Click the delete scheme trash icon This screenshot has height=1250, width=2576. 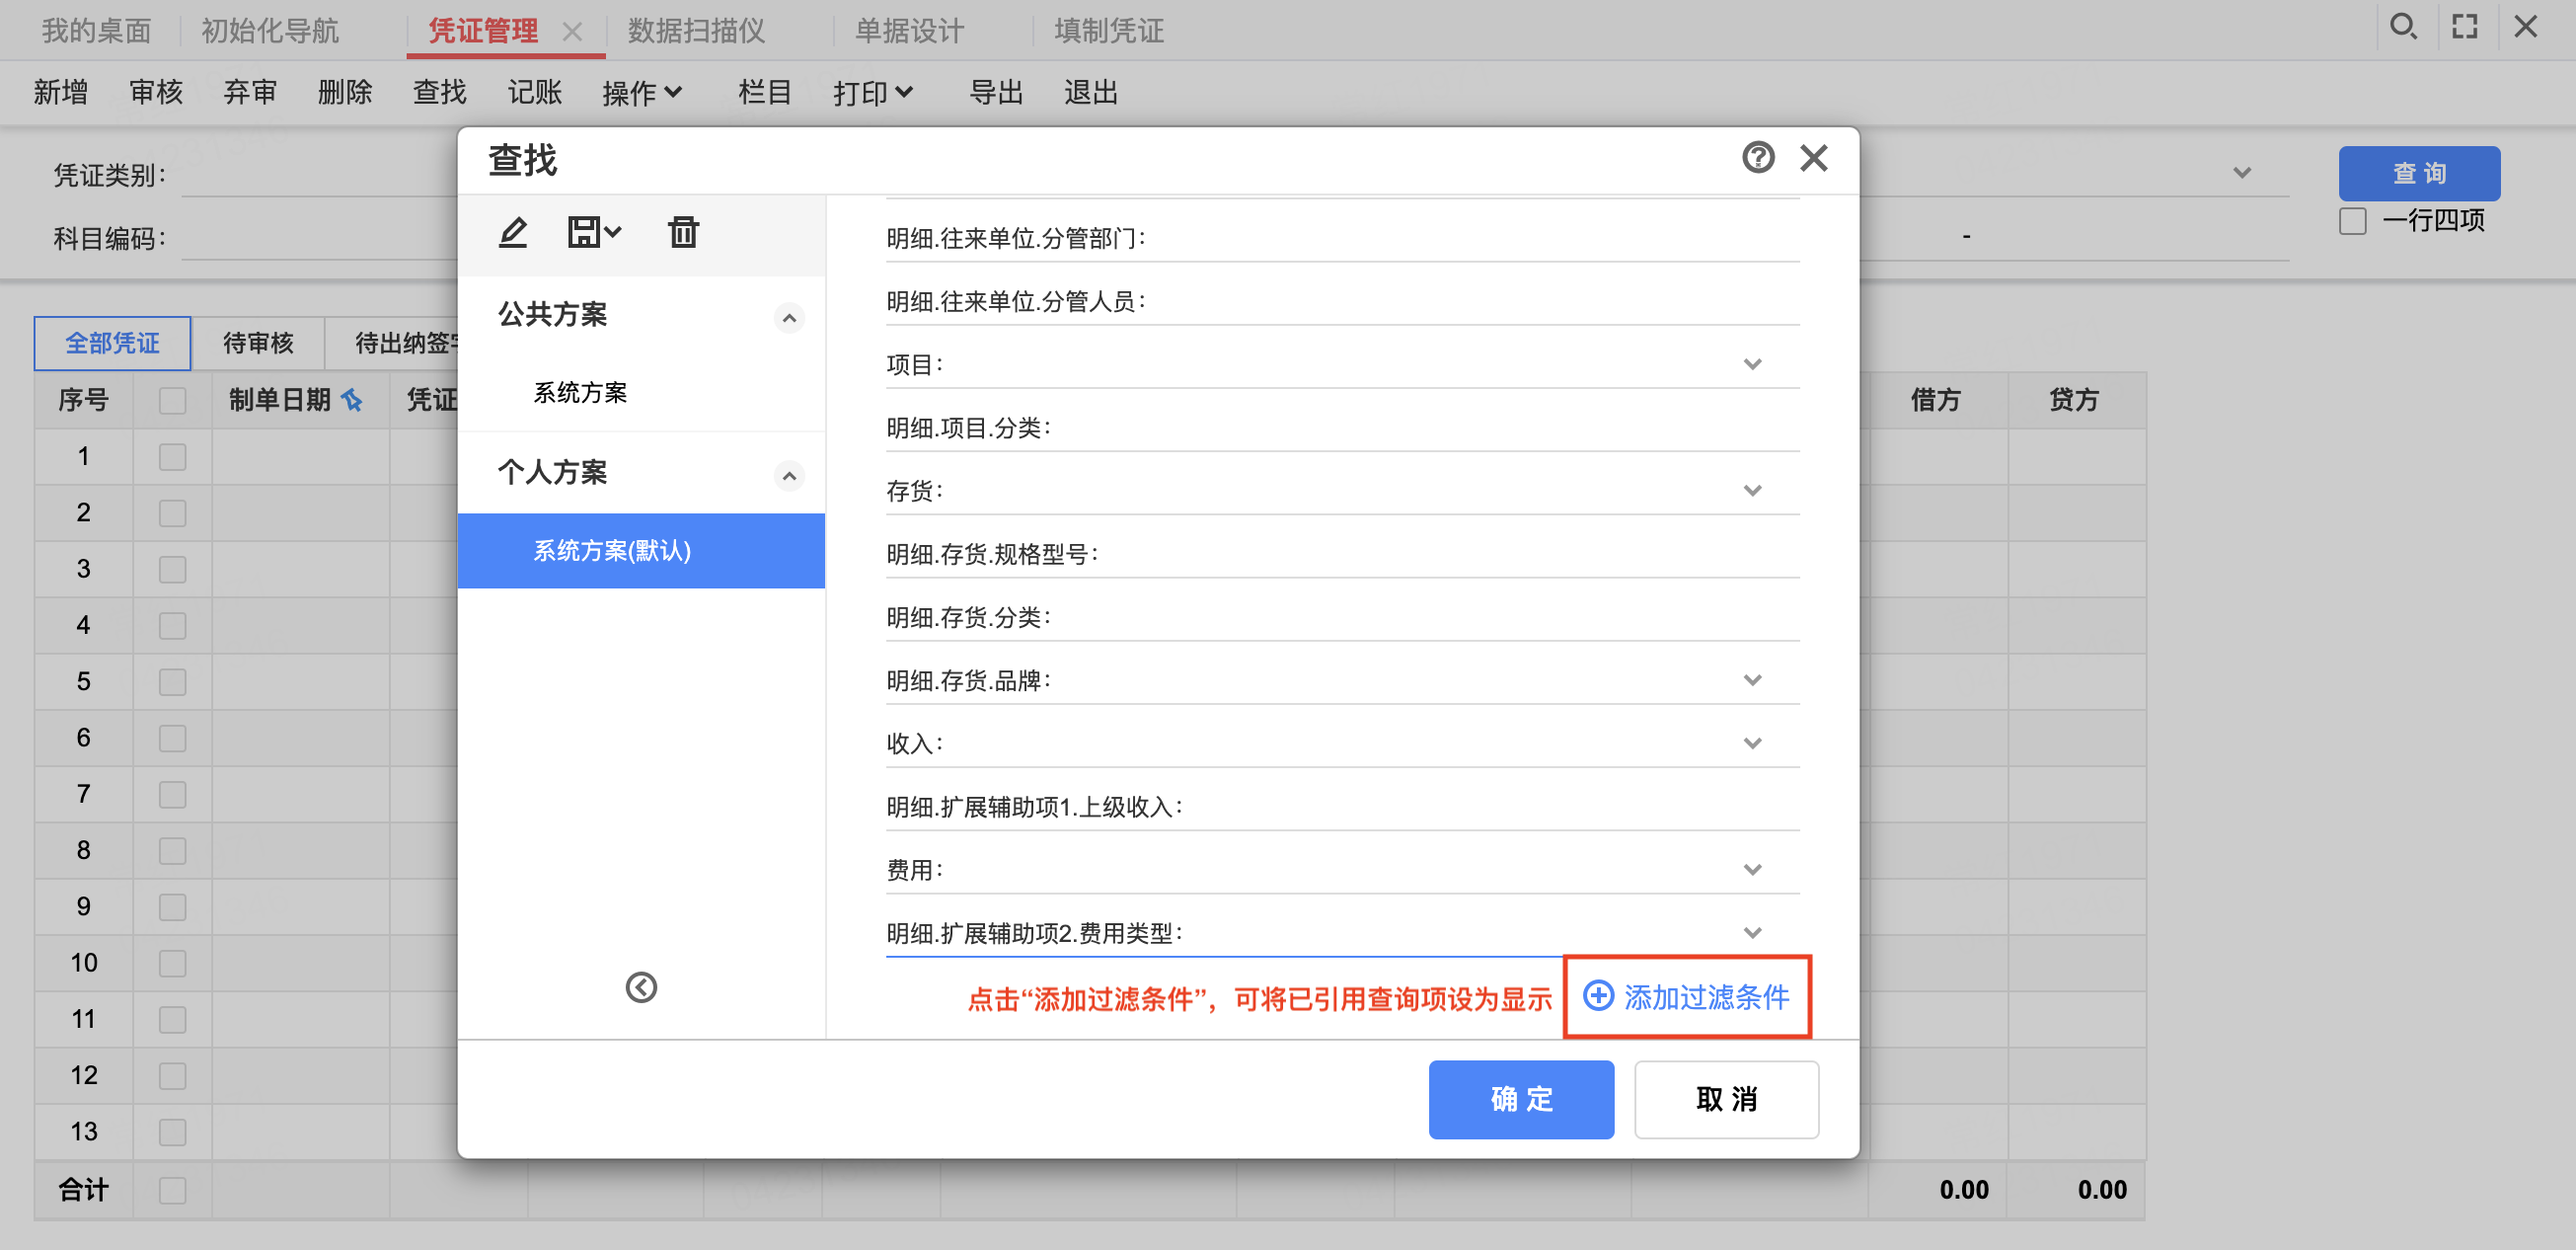(683, 233)
